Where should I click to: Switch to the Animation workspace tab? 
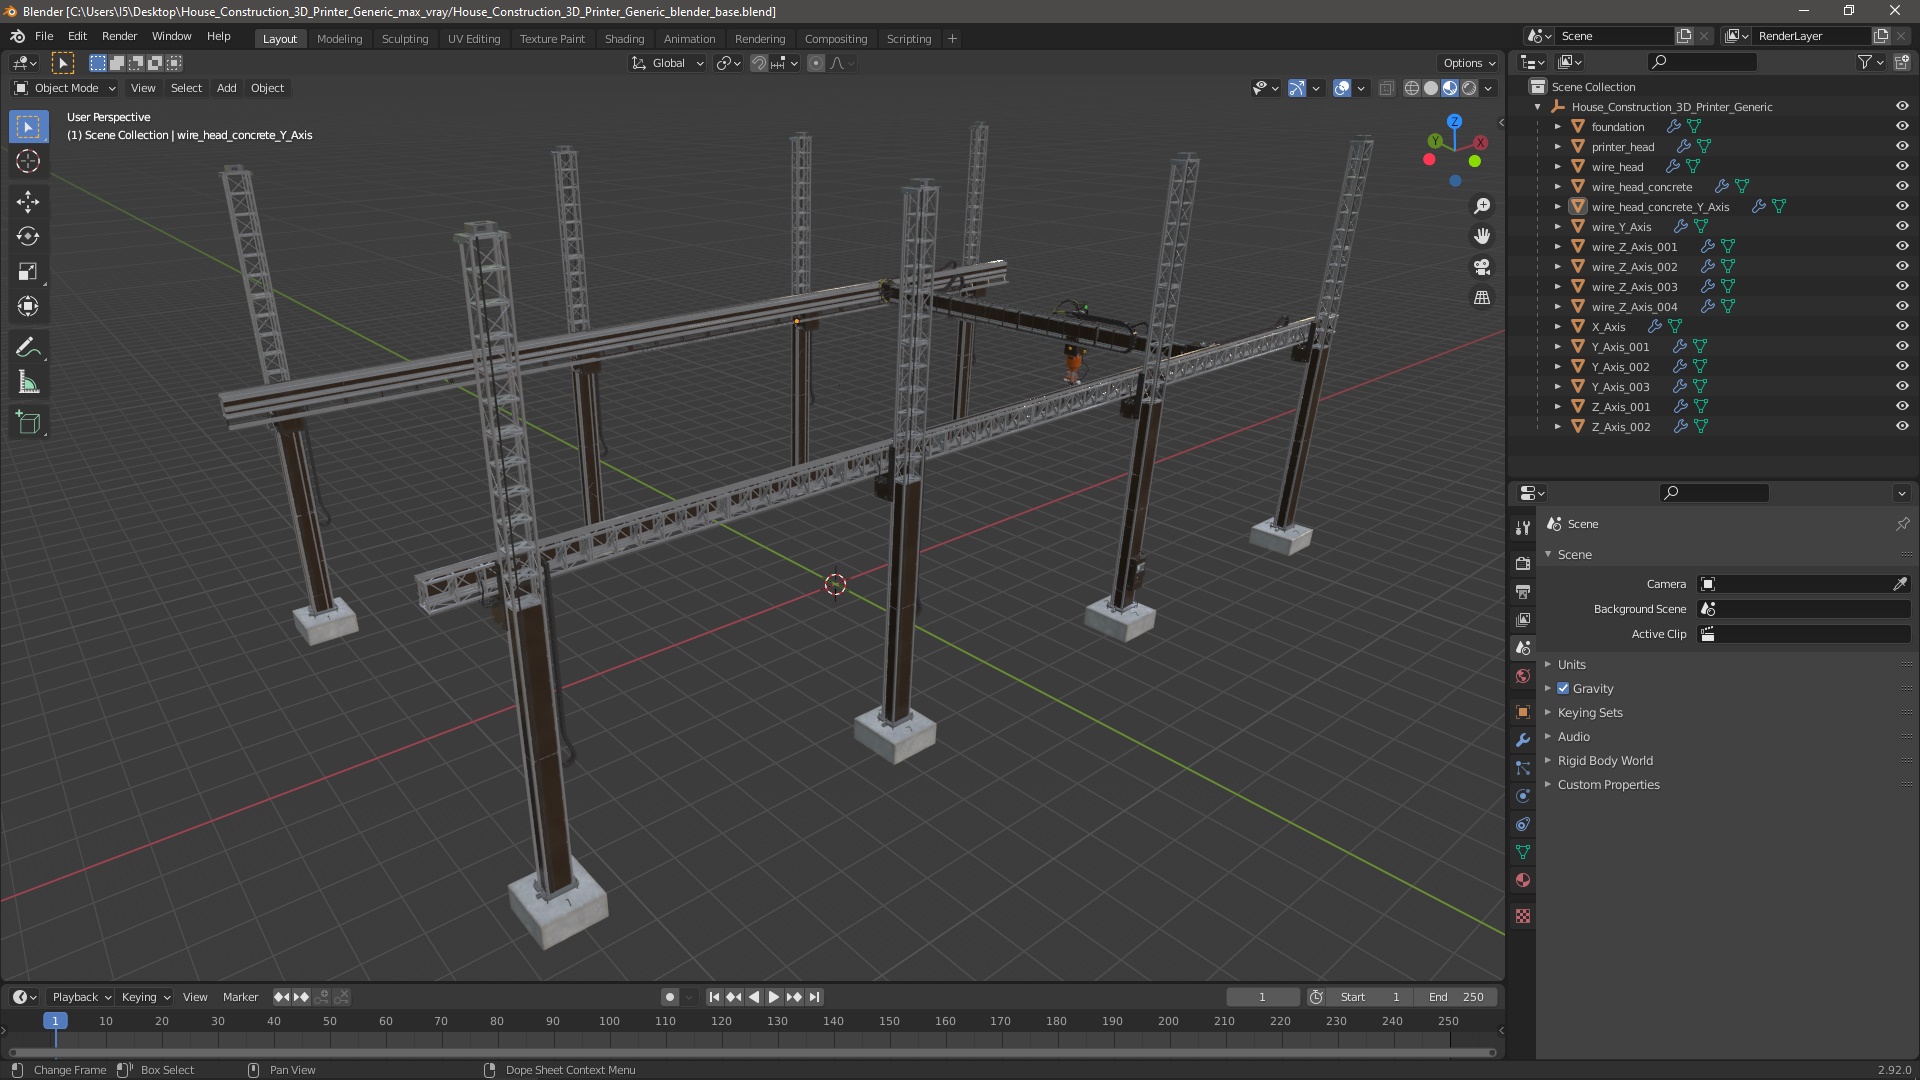click(689, 38)
